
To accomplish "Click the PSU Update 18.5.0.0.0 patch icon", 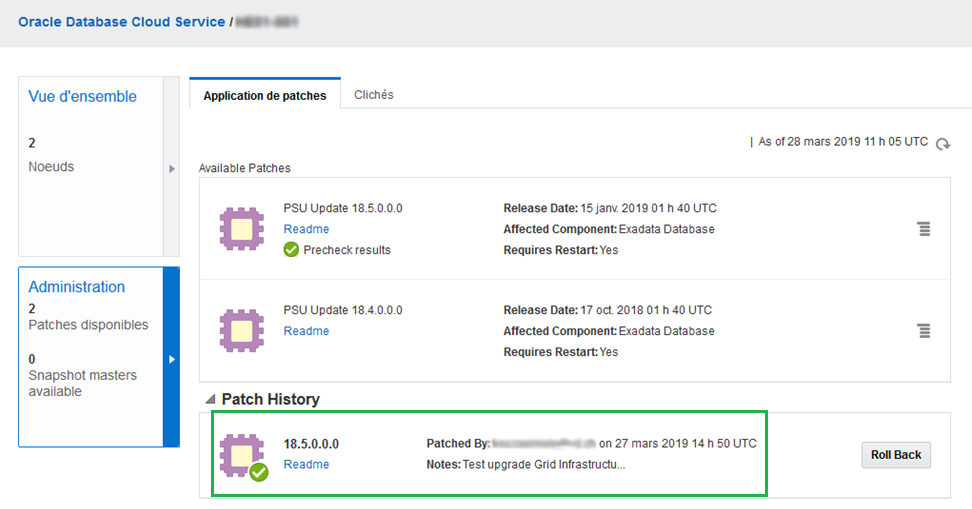I will 241,229.
